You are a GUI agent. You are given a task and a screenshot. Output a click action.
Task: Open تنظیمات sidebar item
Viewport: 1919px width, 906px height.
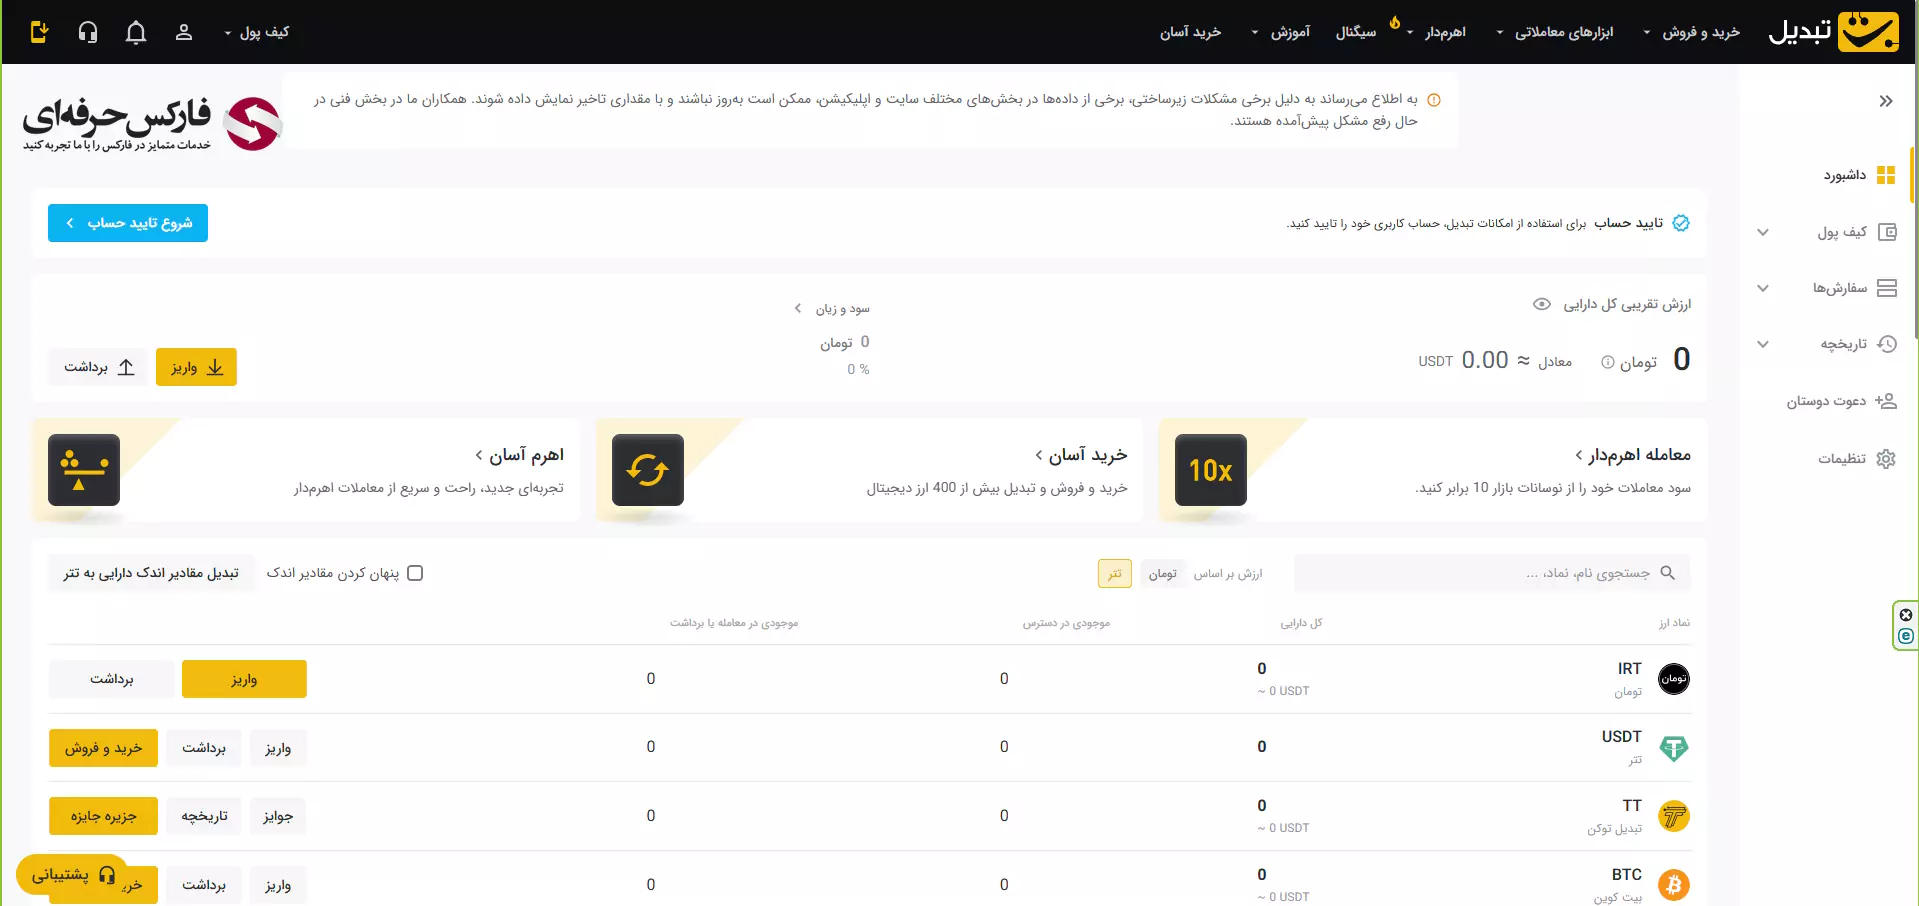click(1842, 459)
